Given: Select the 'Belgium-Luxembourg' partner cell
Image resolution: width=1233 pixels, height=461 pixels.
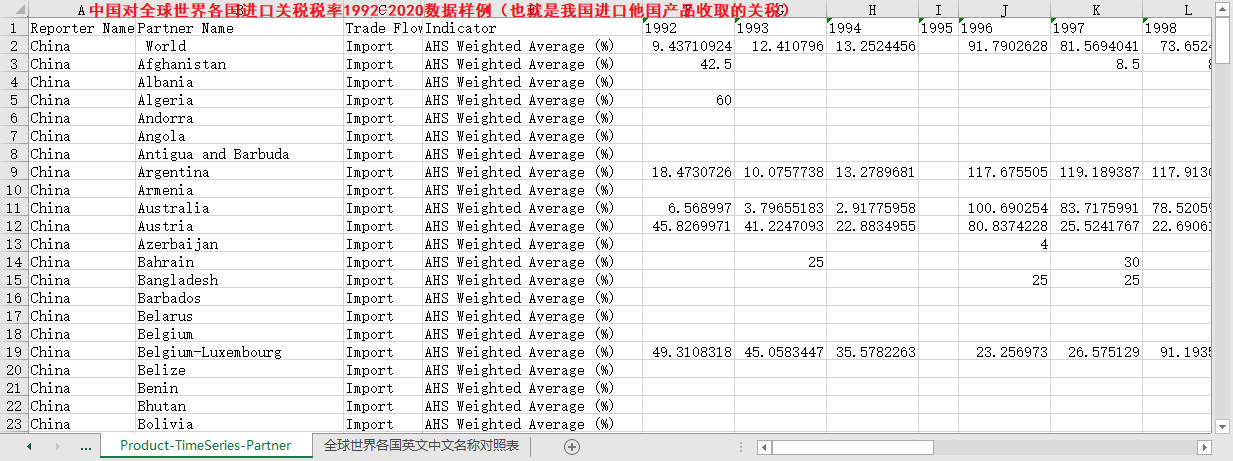Looking at the screenshot, I should tap(240, 352).
